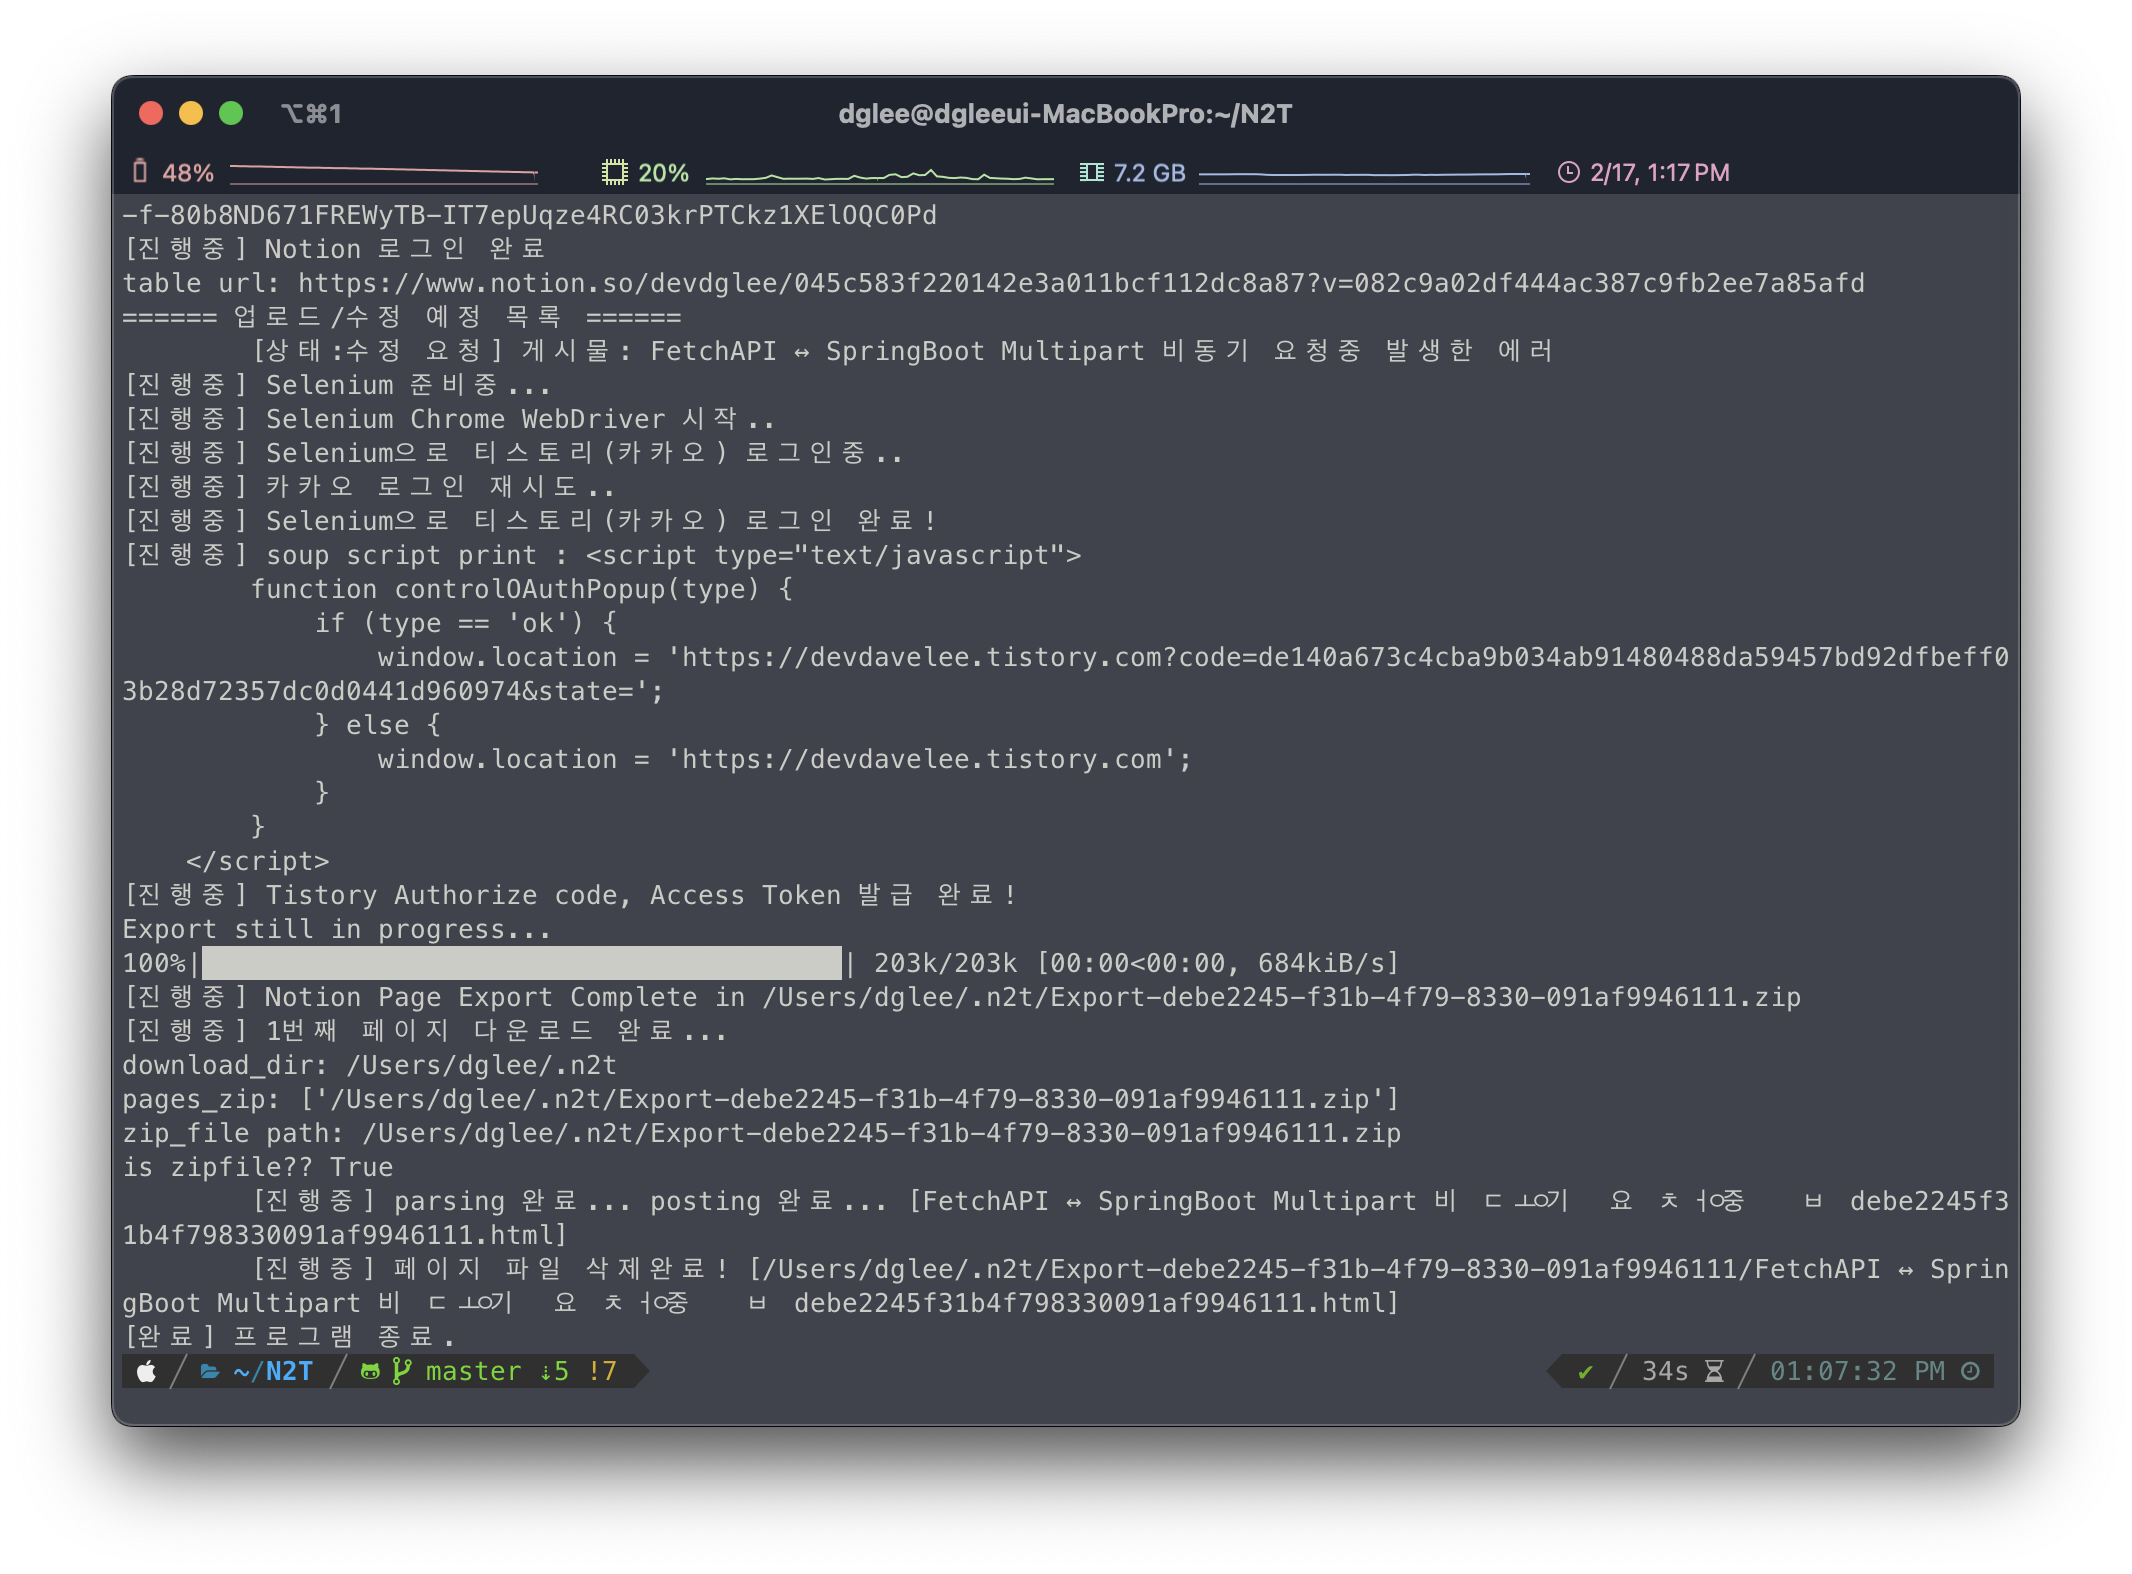Click the hourglass icon beside 34s

(1714, 1371)
